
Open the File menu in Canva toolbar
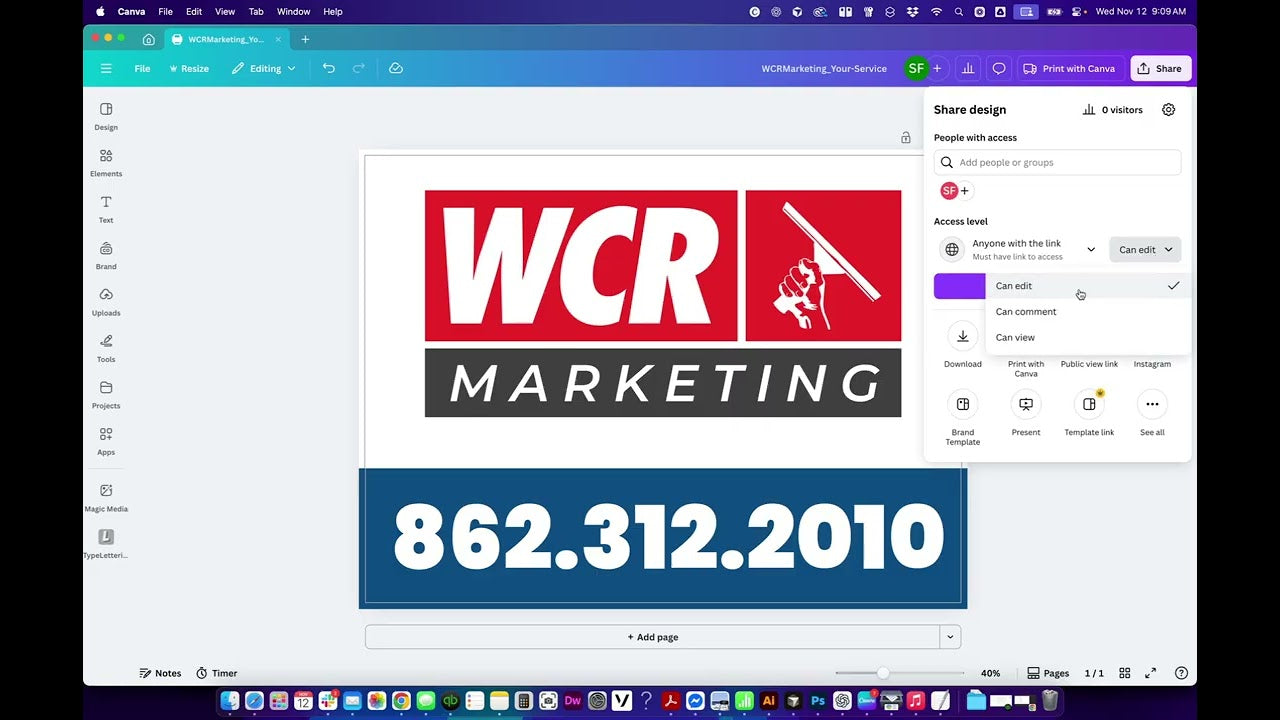coord(143,68)
